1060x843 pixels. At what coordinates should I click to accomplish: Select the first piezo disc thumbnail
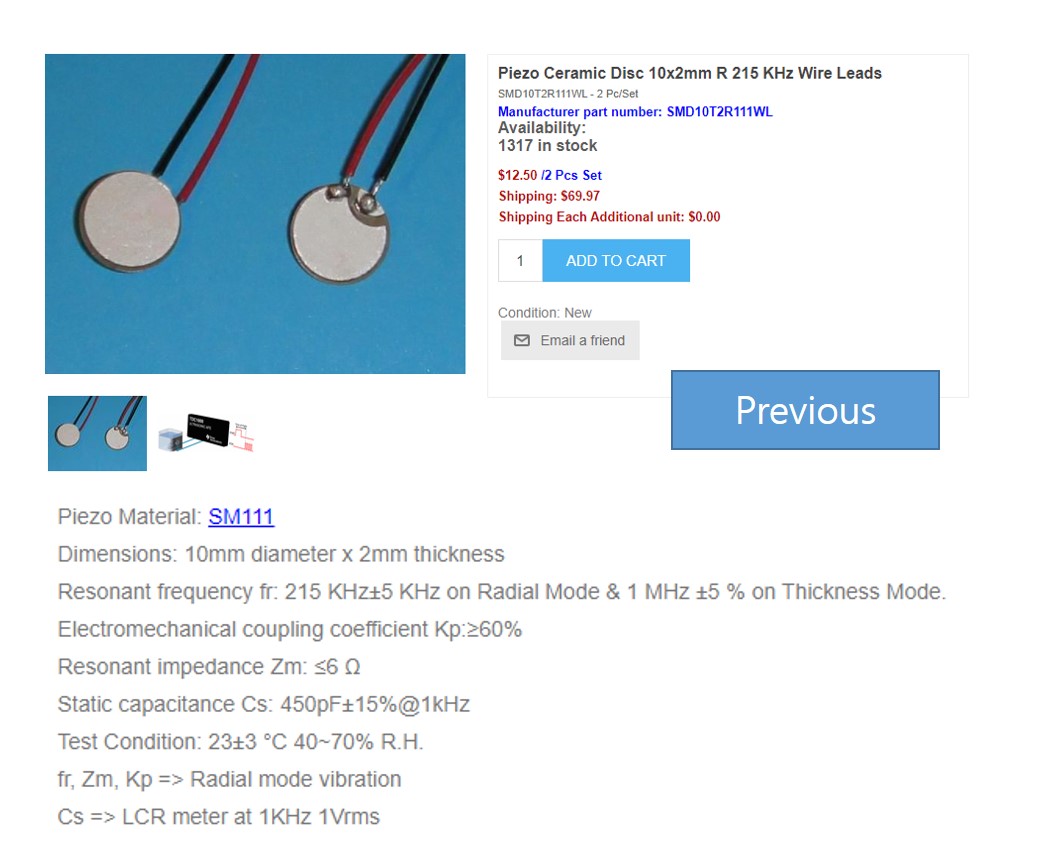[97, 433]
